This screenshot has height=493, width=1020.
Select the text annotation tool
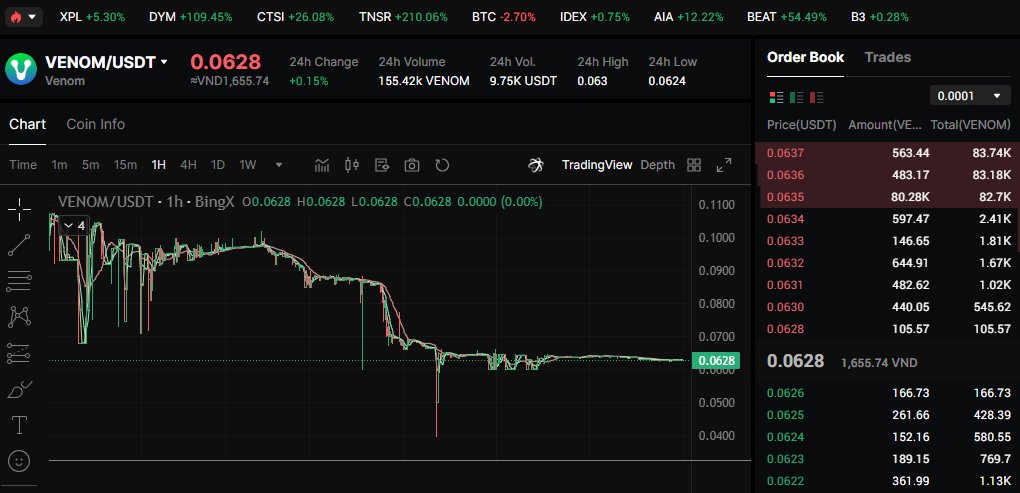tap(20, 425)
